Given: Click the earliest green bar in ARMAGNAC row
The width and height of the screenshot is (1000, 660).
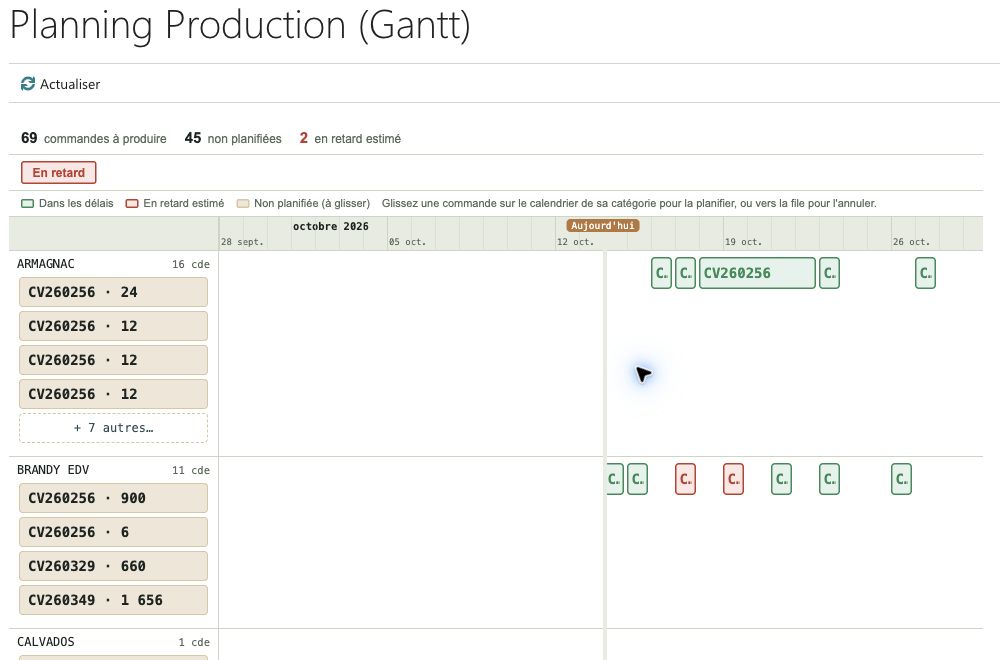Looking at the screenshot, I should (x=661, y=273).
